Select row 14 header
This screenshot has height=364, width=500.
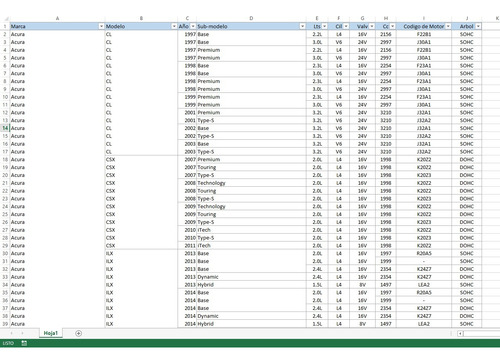pos(5,128)
